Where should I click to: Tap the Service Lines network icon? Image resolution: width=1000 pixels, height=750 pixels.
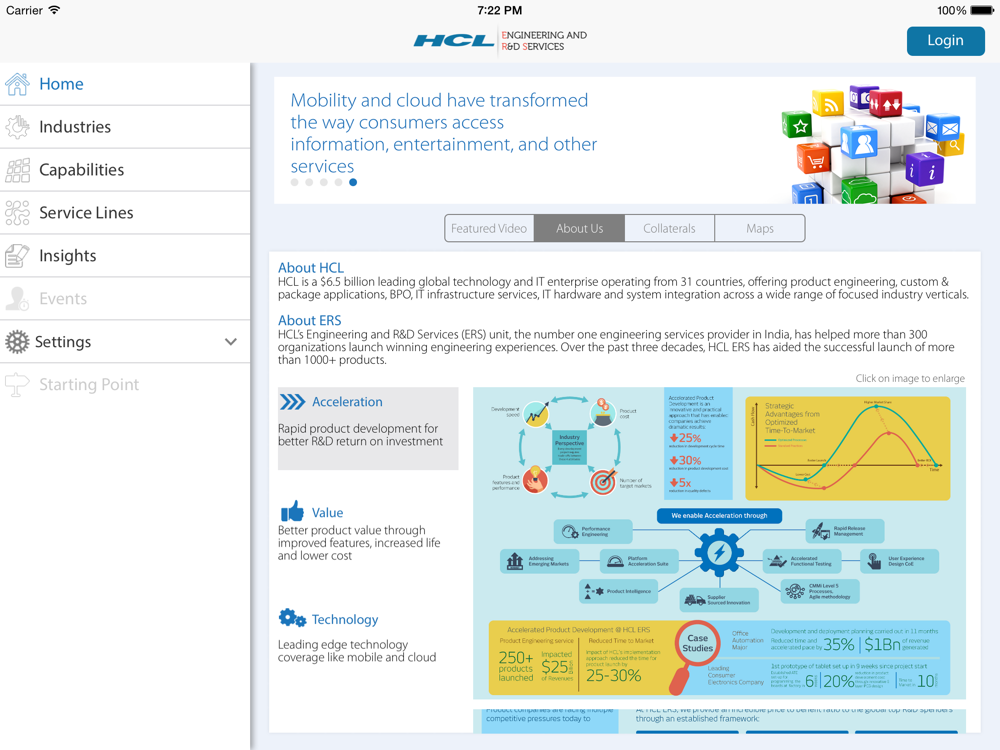coord(17,212)
